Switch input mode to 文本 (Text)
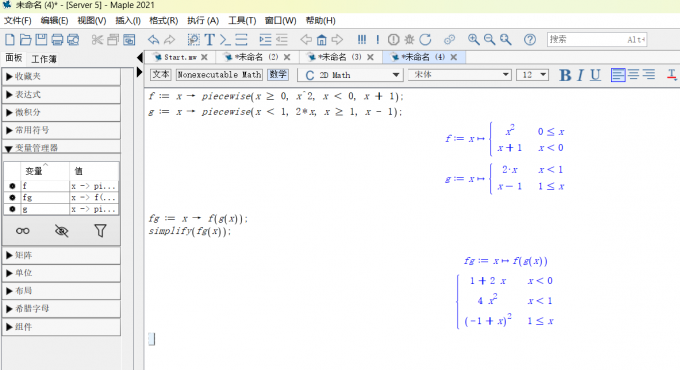680x370 pixels. click(x=160, y=75)
